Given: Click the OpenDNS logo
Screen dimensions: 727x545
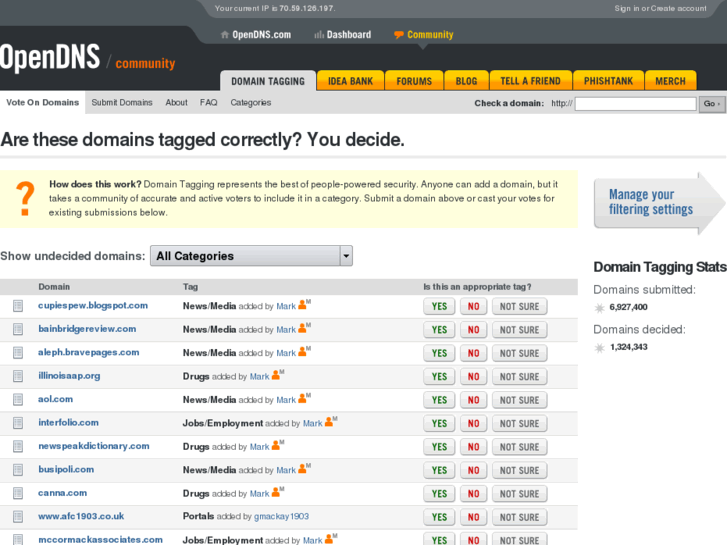Looking at the screenshot, I should pyautogui.click(x=50, y=58).
